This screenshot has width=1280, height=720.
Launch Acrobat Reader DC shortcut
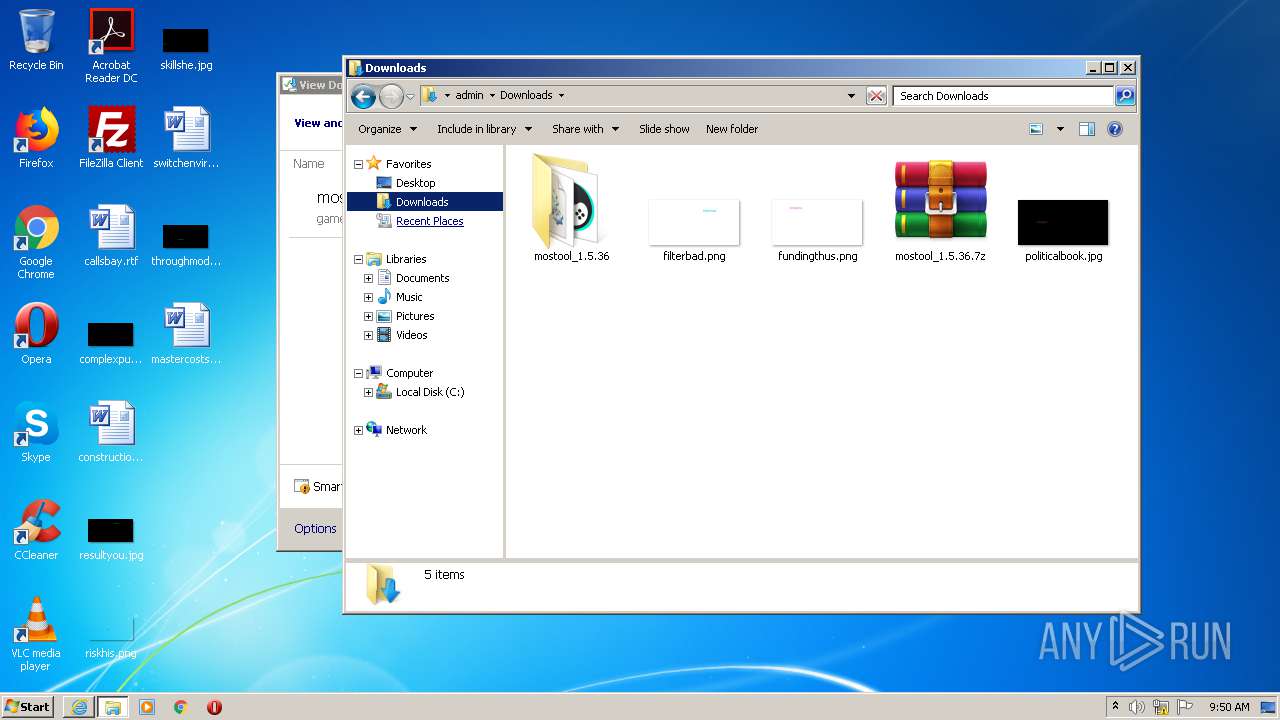(111, 46)
